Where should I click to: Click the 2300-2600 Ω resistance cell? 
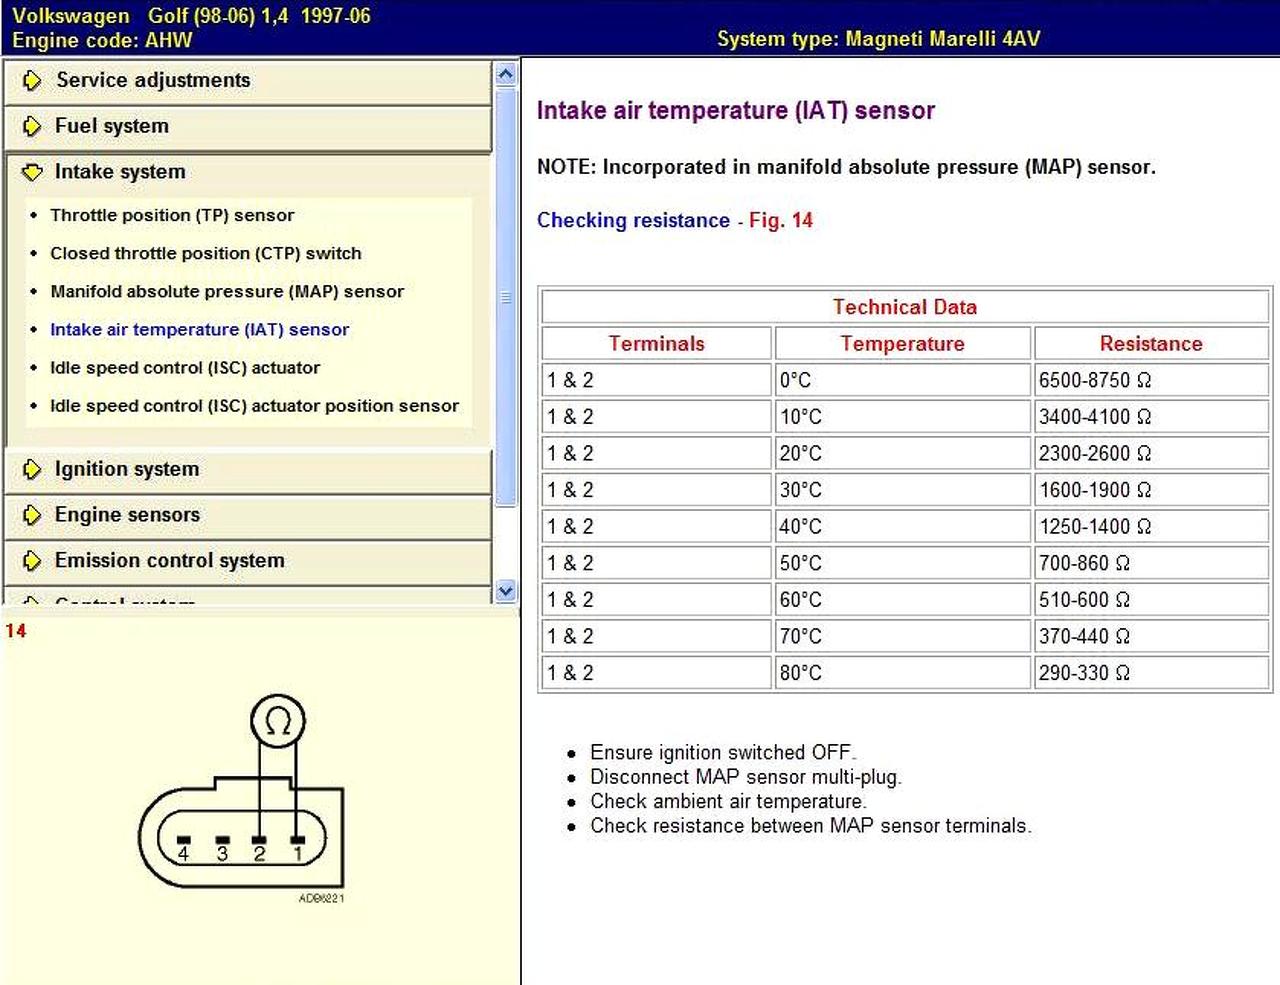(1151, 453)
